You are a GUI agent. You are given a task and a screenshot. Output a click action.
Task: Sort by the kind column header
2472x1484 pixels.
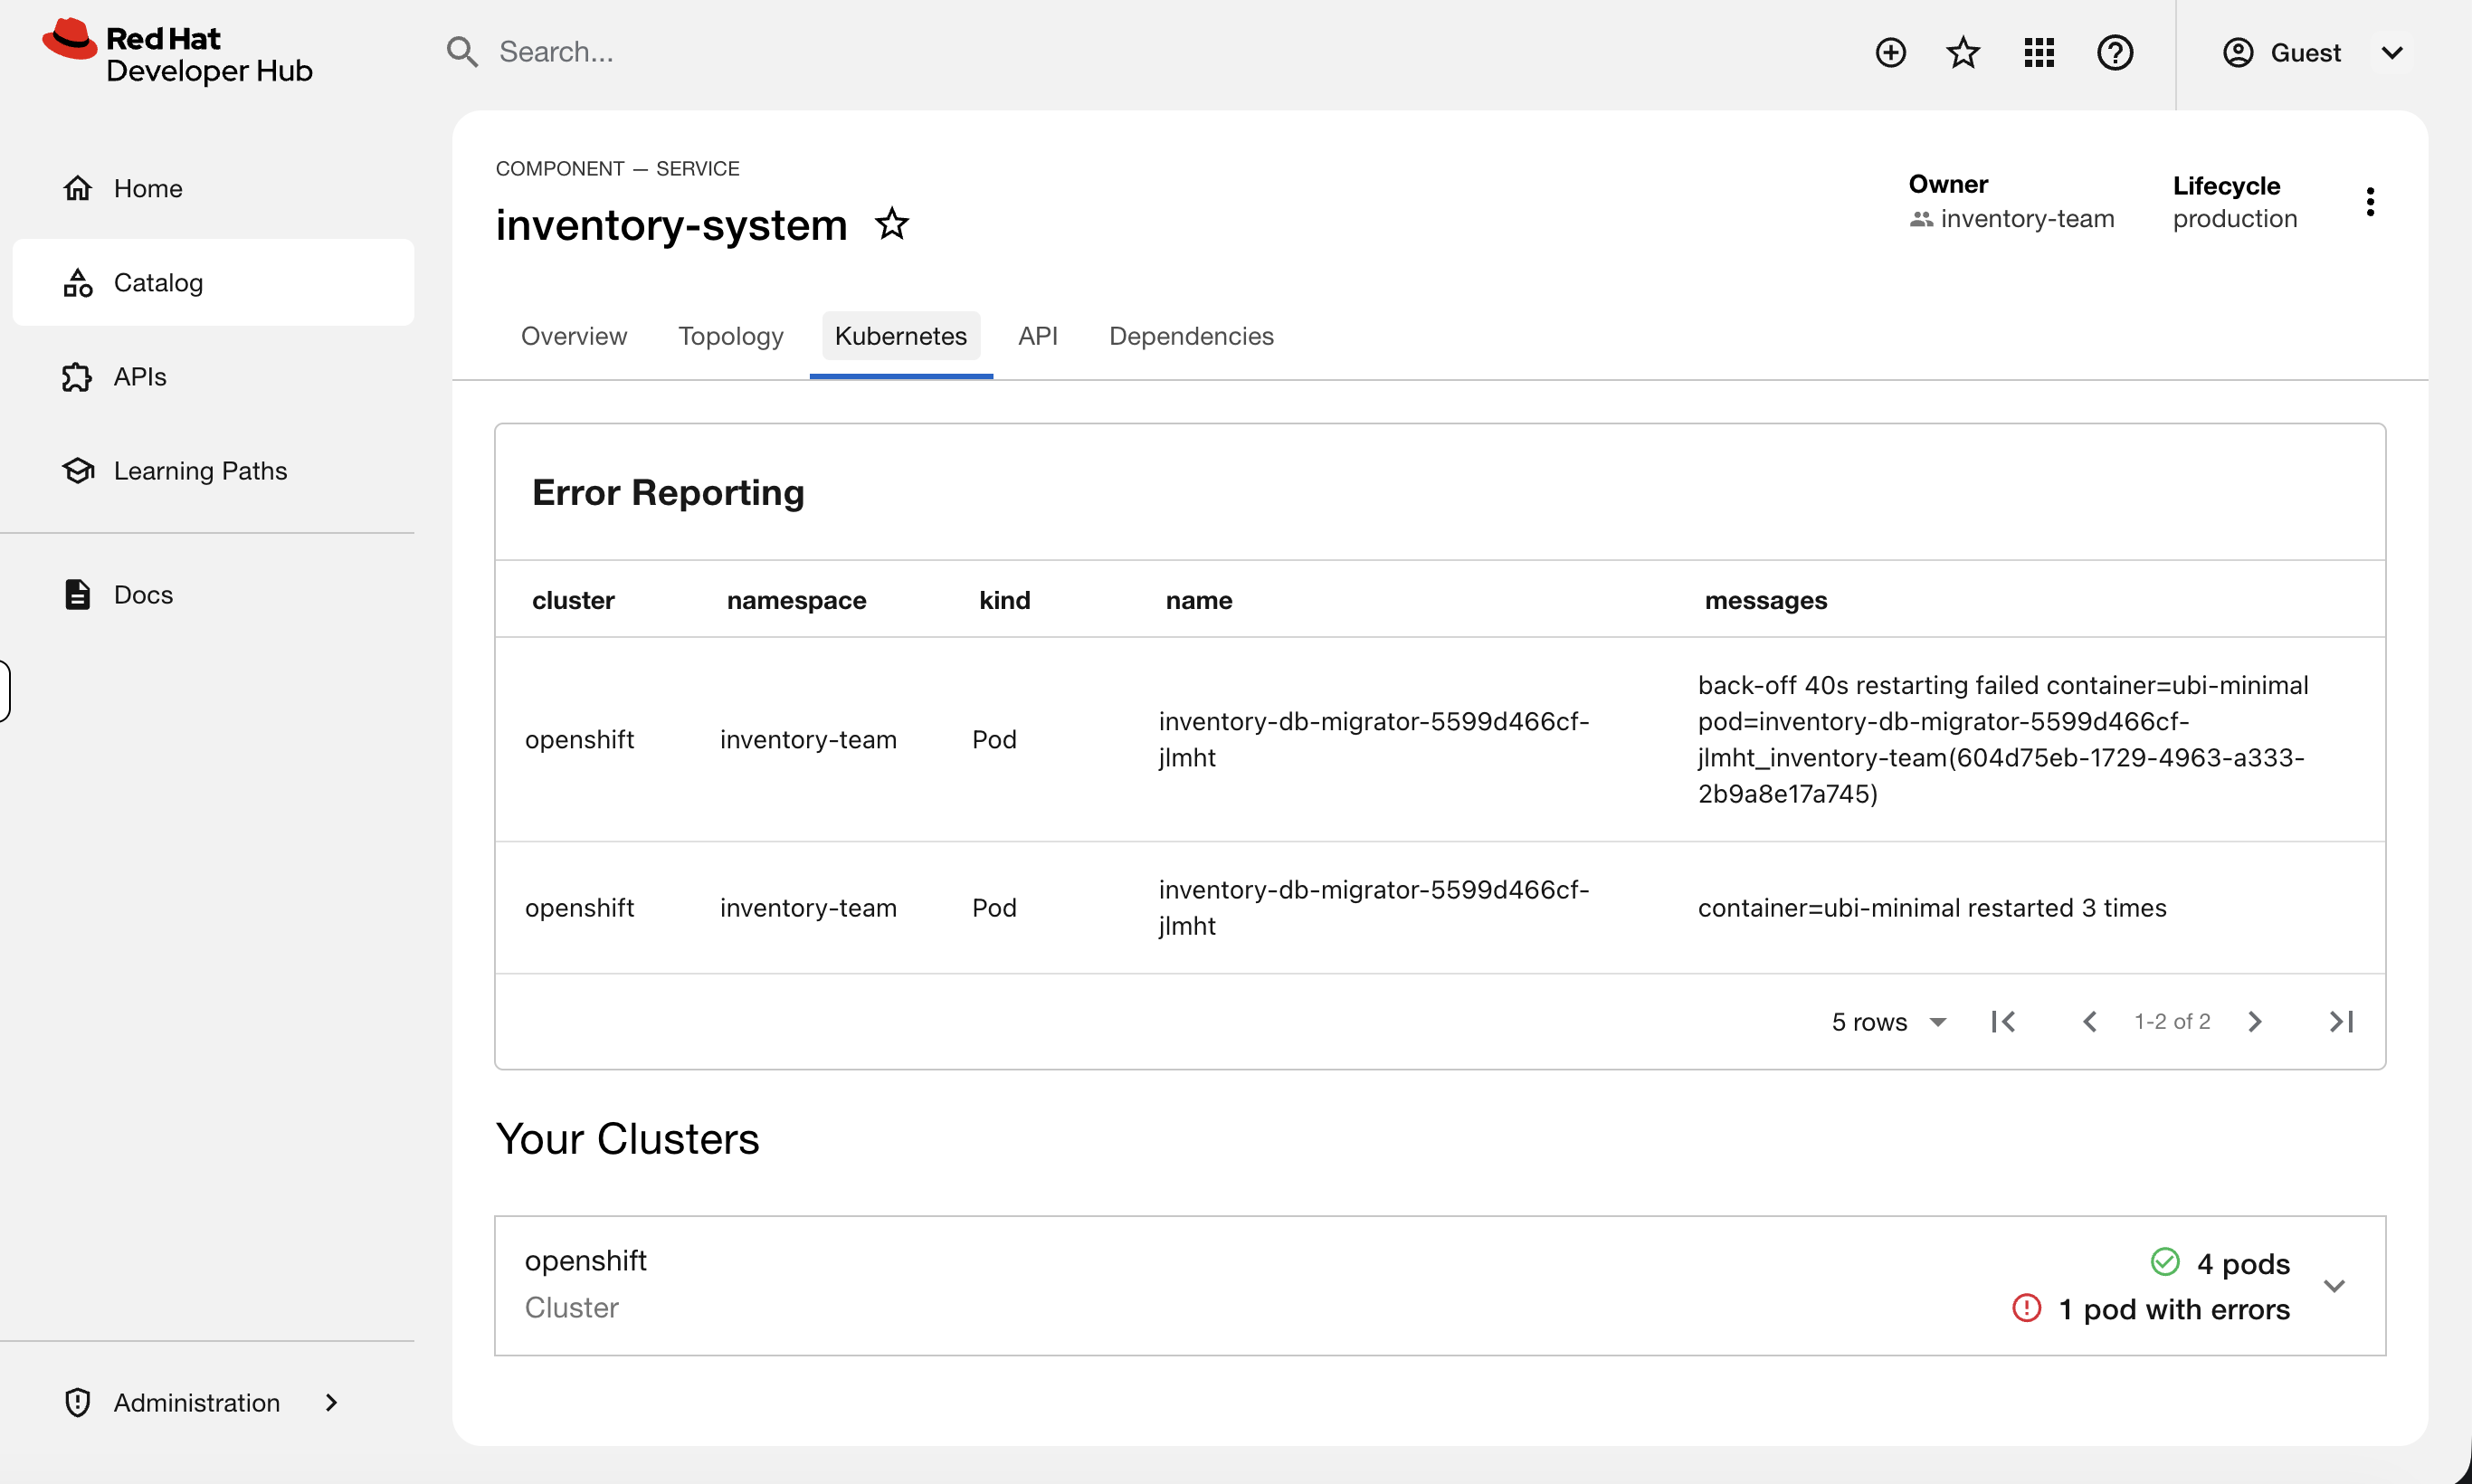coord(1004,600)
